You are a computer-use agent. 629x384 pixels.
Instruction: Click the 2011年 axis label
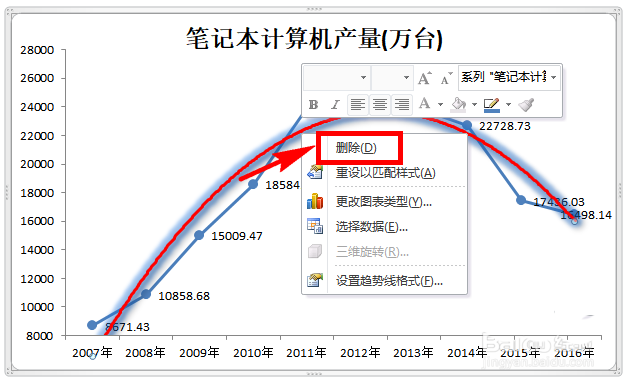coord(306,353)
